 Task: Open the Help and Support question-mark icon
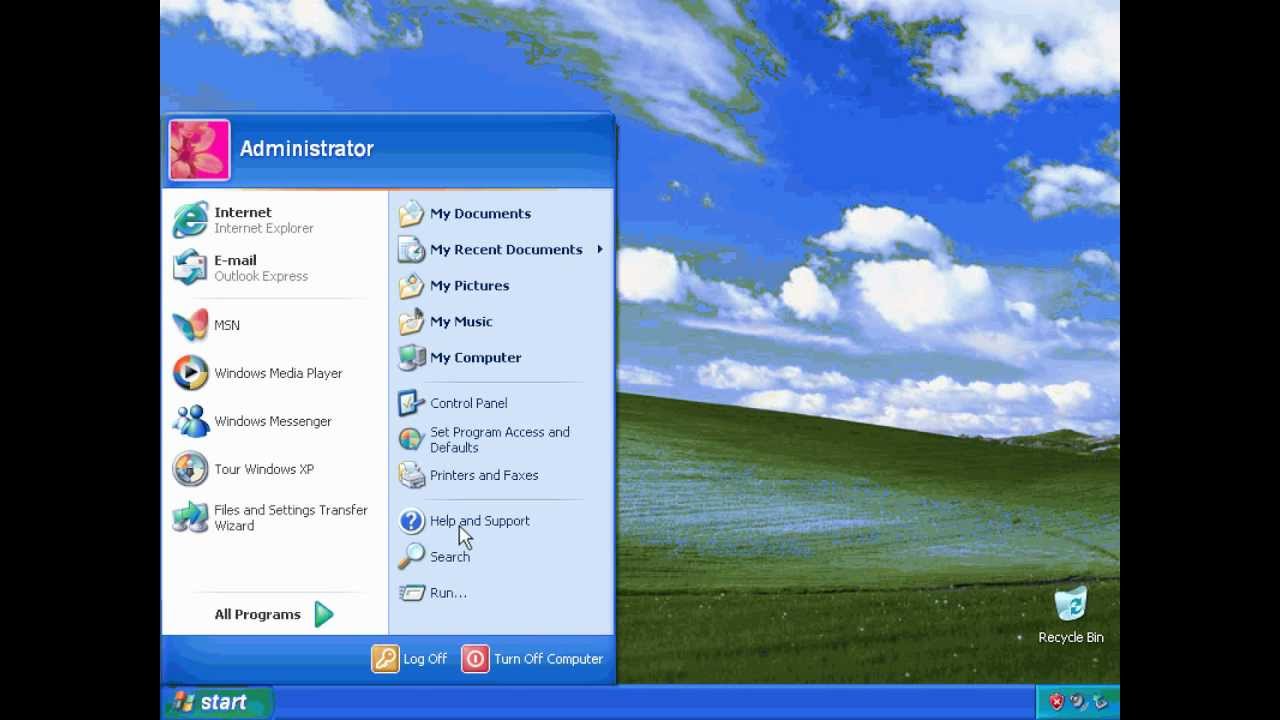(411, 521)
